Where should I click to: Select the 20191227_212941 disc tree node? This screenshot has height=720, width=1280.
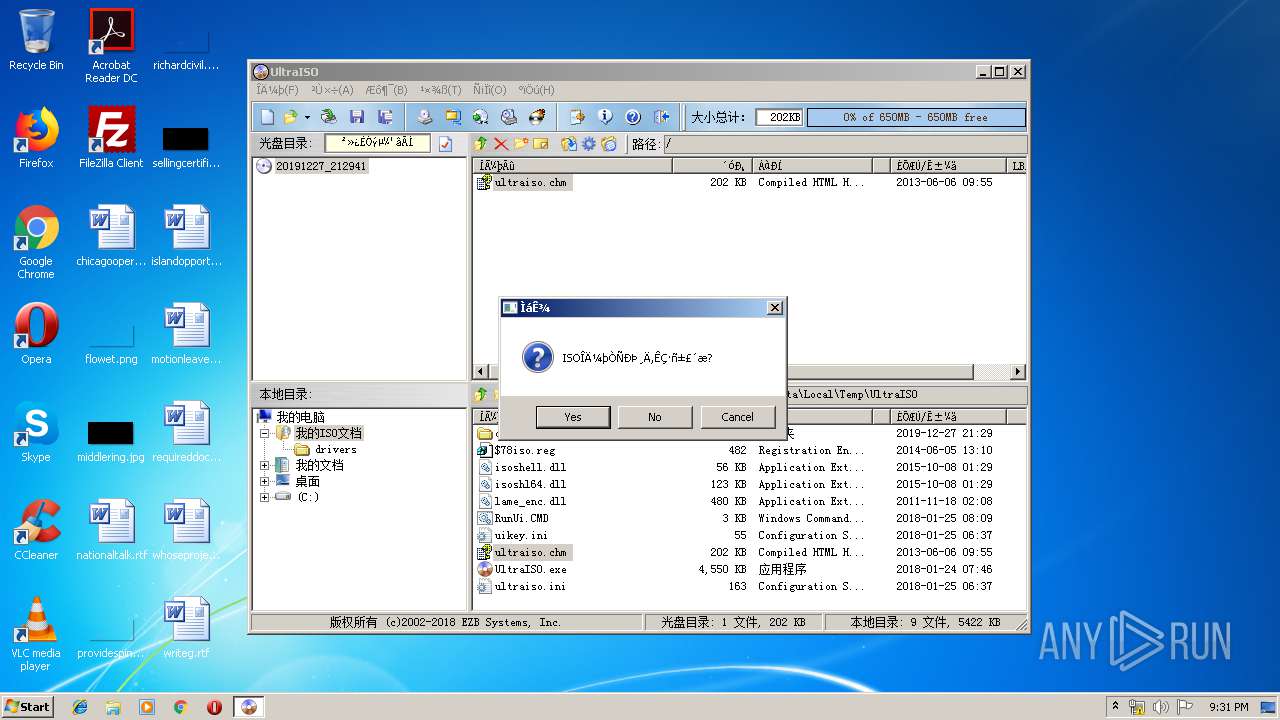tap(321, 166)
